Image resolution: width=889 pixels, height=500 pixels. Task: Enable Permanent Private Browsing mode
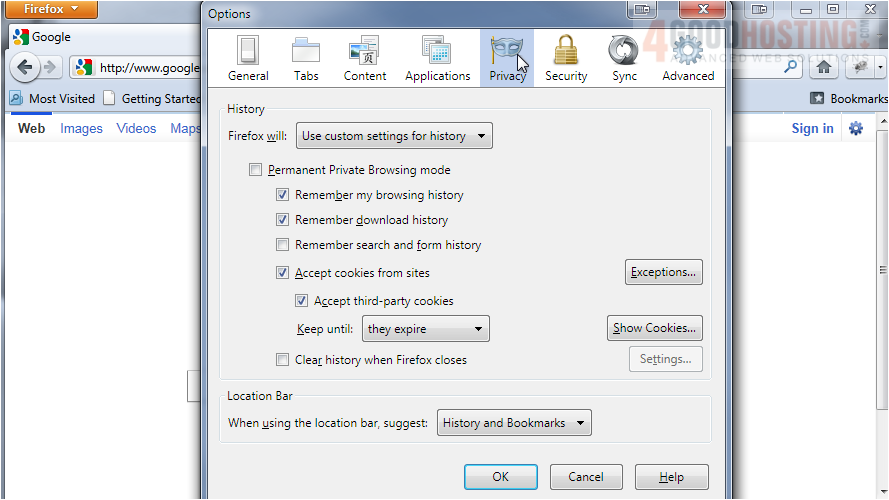[256, 170]
